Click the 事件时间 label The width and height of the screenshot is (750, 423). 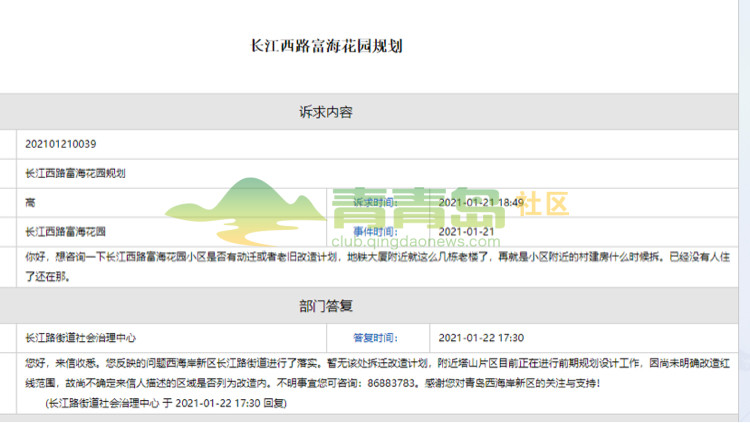pyautogui.click(x=375, y=232)
